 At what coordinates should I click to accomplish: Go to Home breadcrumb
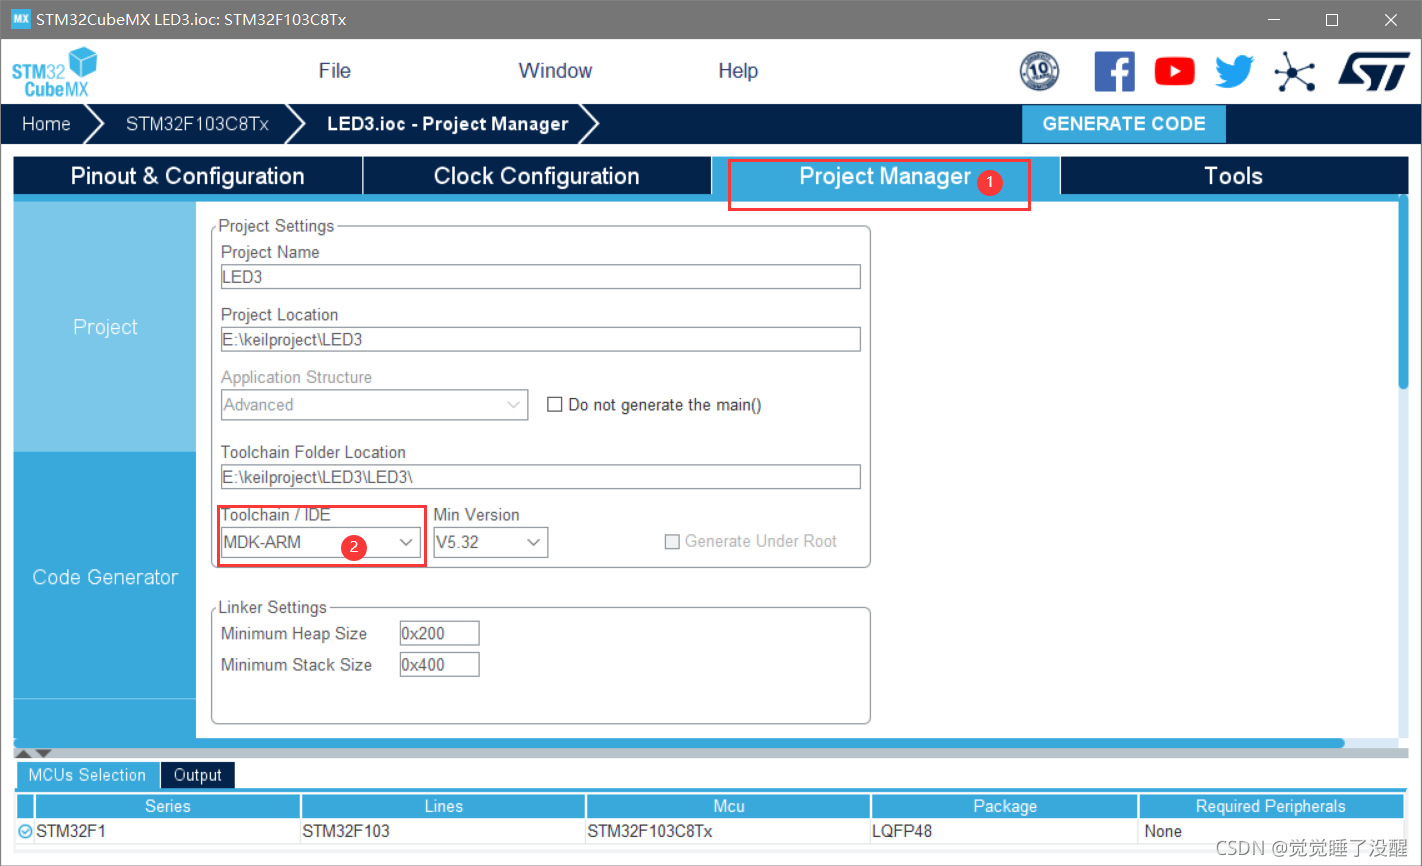(46, 124)
